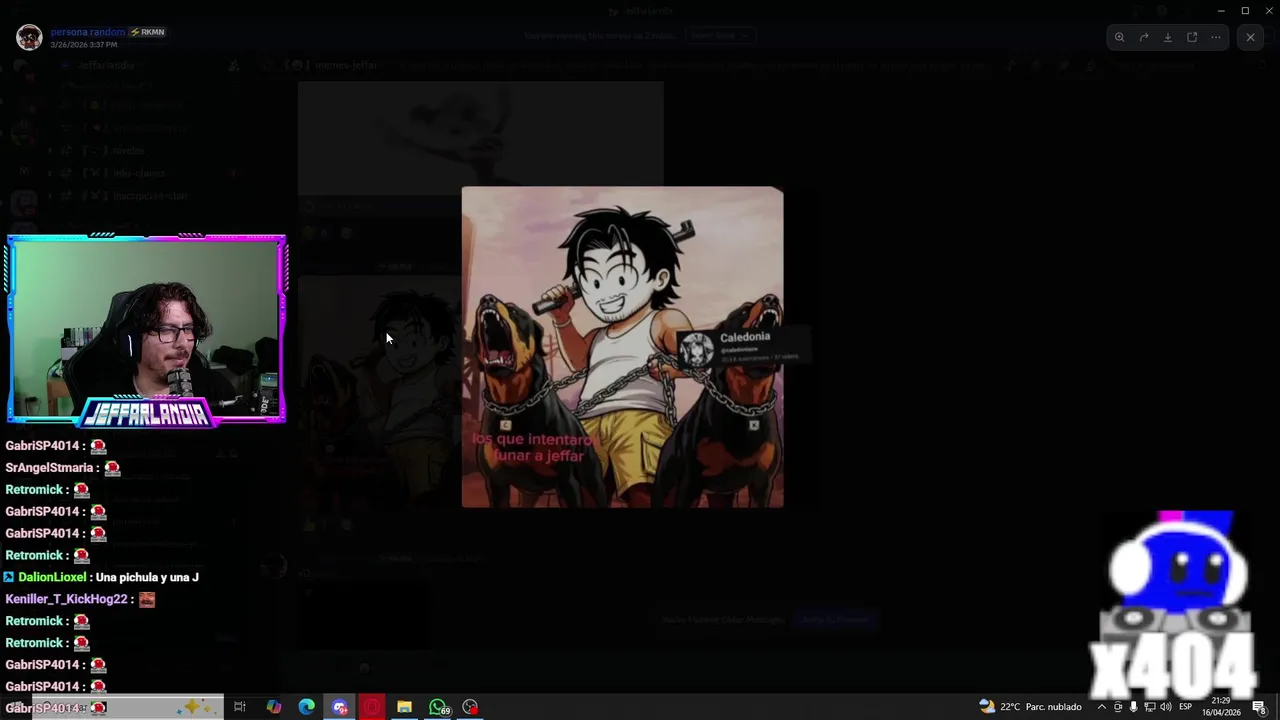1280x720 pixels.
Task: Click SrAngelStmaria username in chat
Action: click(x=50, y=467)
